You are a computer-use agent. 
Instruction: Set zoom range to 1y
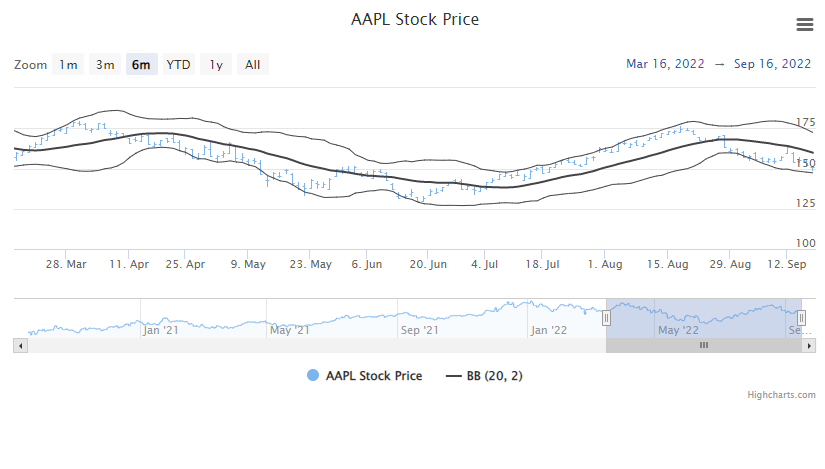tap(216, 65)
